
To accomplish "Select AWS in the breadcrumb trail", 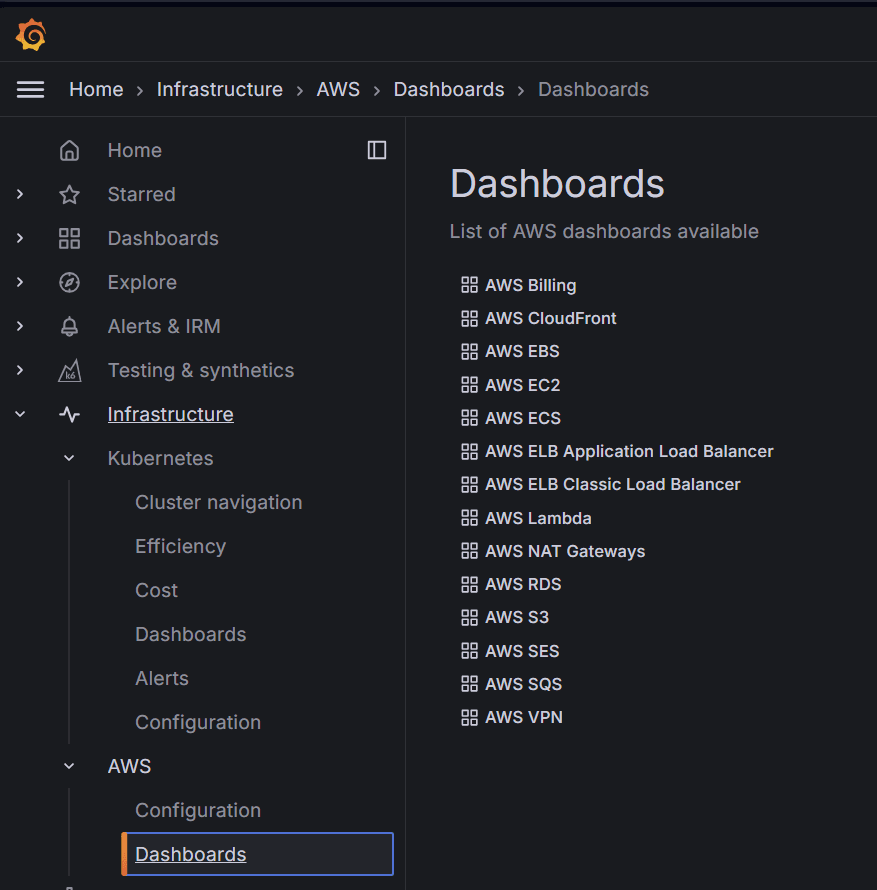I will (337, 89).
